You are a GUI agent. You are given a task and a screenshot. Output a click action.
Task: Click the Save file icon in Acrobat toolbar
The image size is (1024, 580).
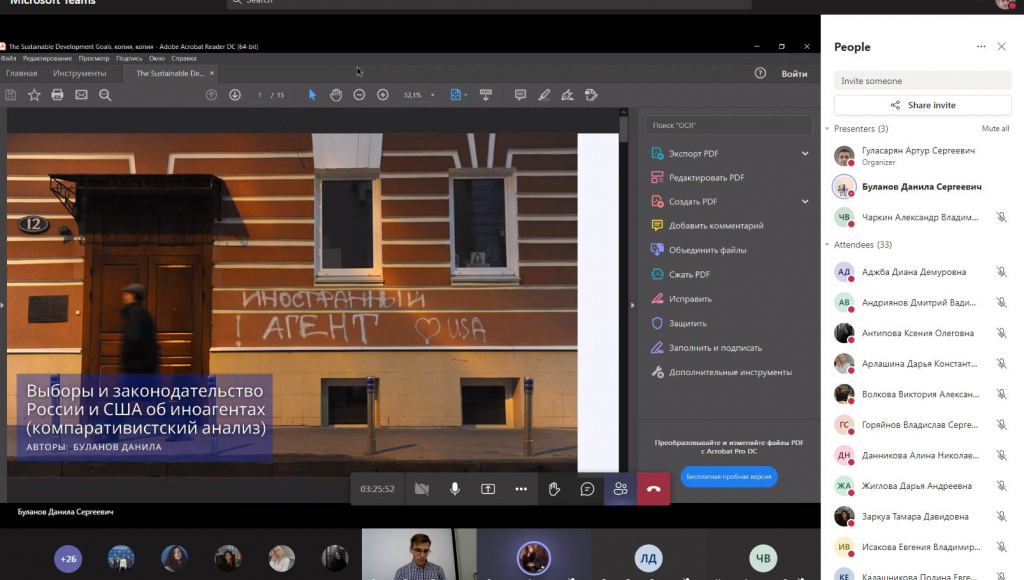pyautogui.click(x=10, y=95)
